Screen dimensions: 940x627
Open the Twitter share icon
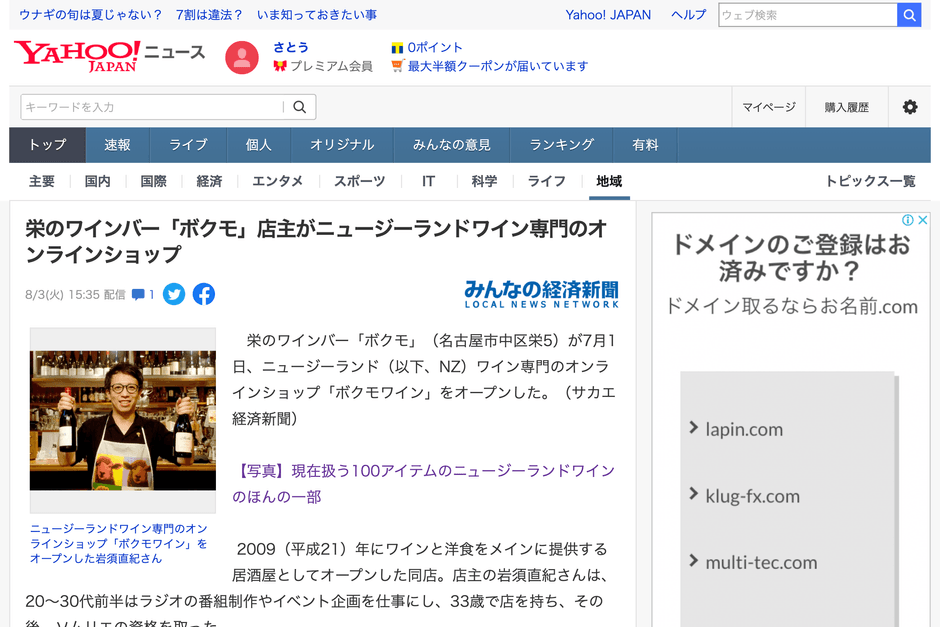(174, 294)
